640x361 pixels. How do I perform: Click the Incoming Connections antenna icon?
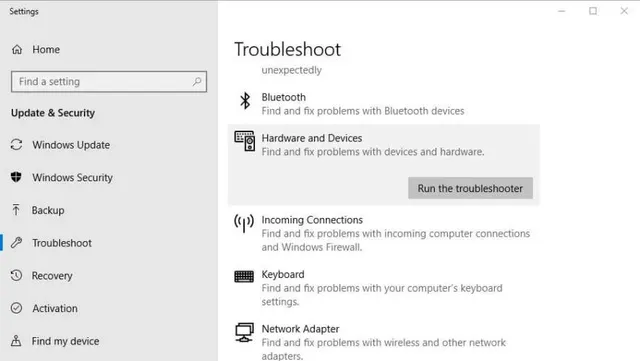[x=244, y=223]
